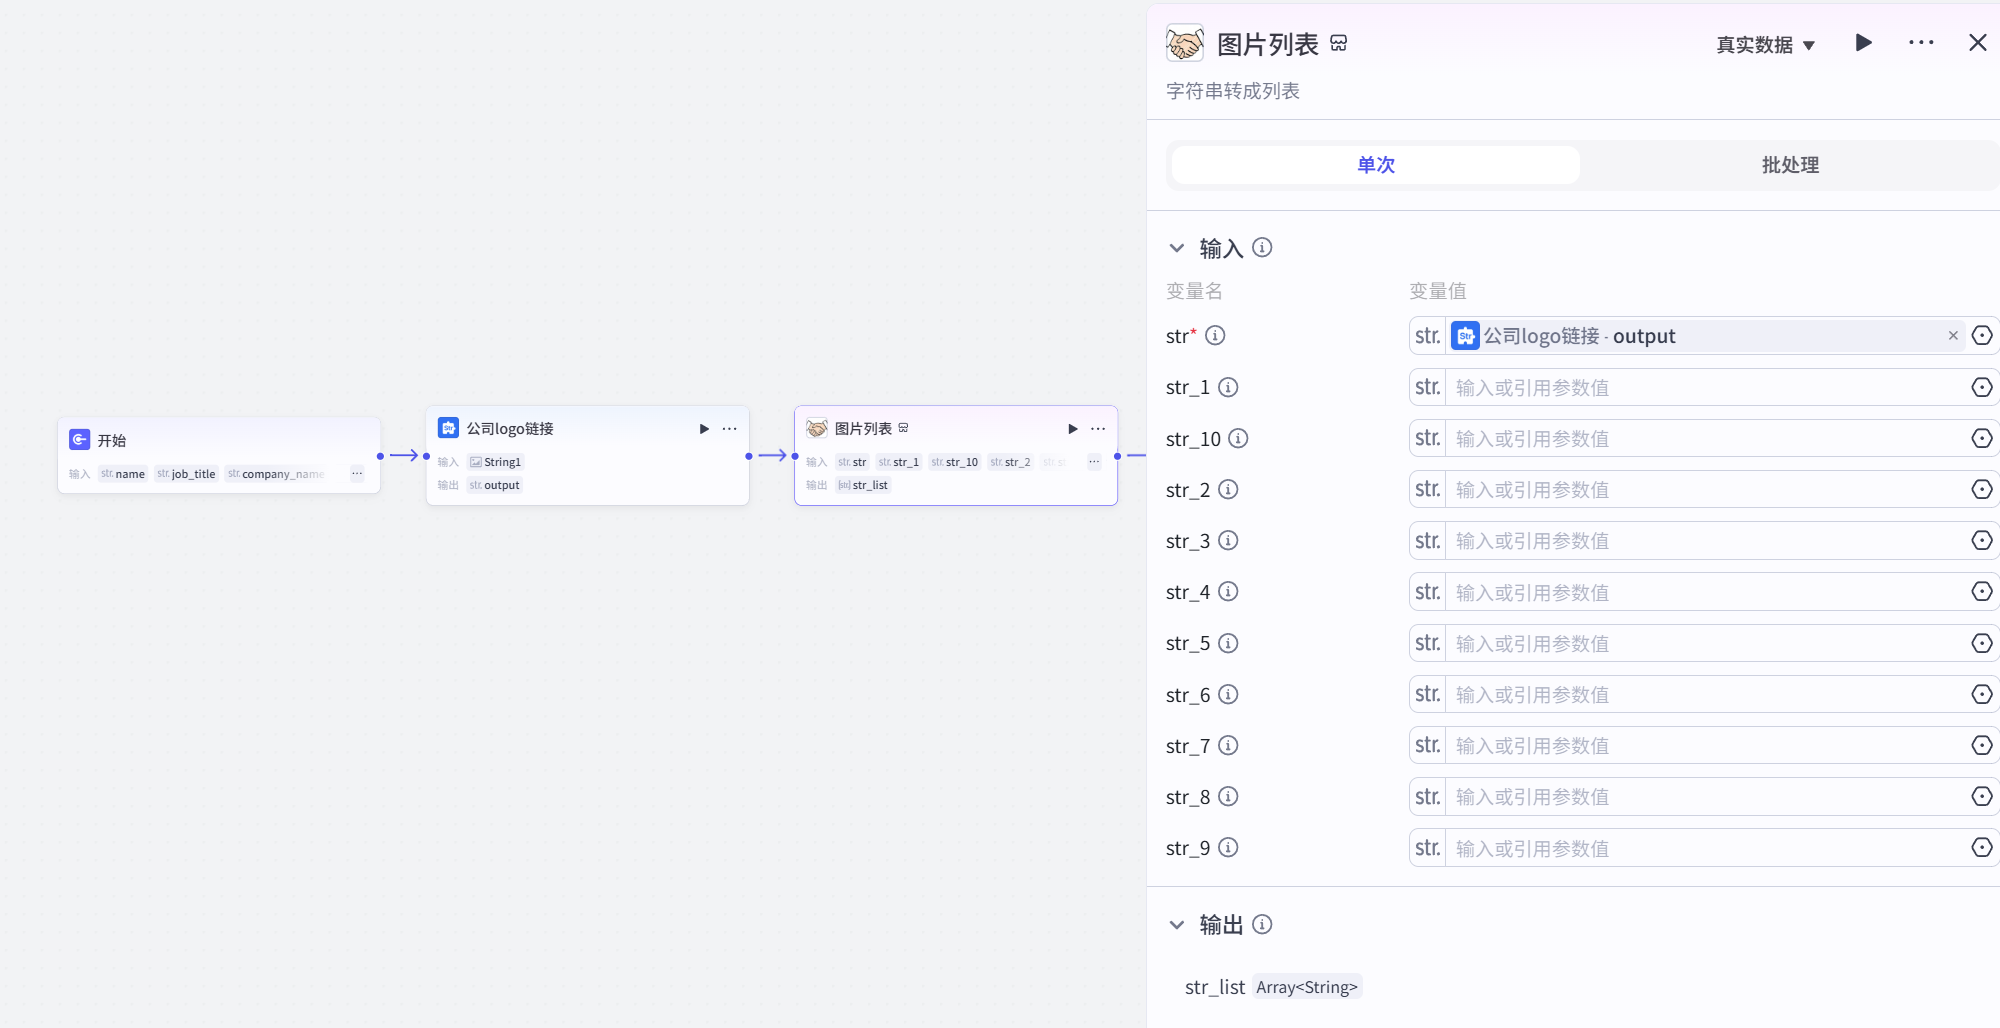Click the str_2 value input field
Screen dimensions: 2000x1028
(1706, 489)
